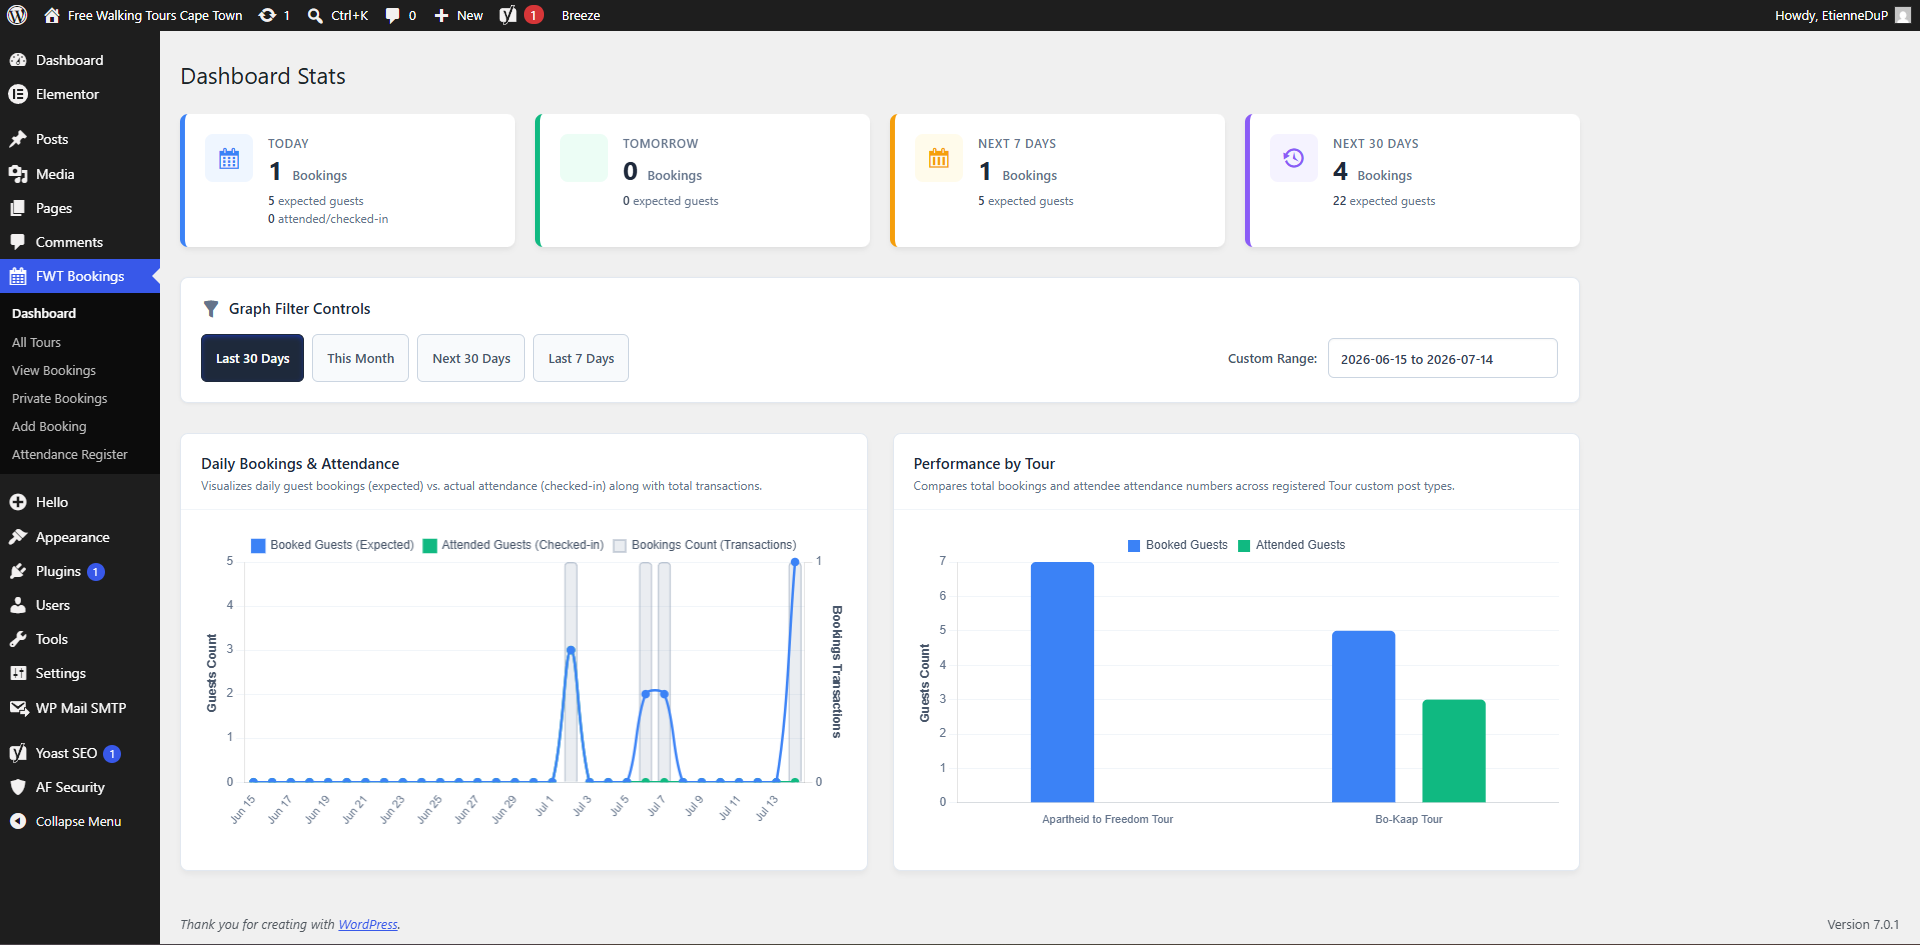Click the user avatar in admin bar

pyautogui.click(x=1903, y=15)
